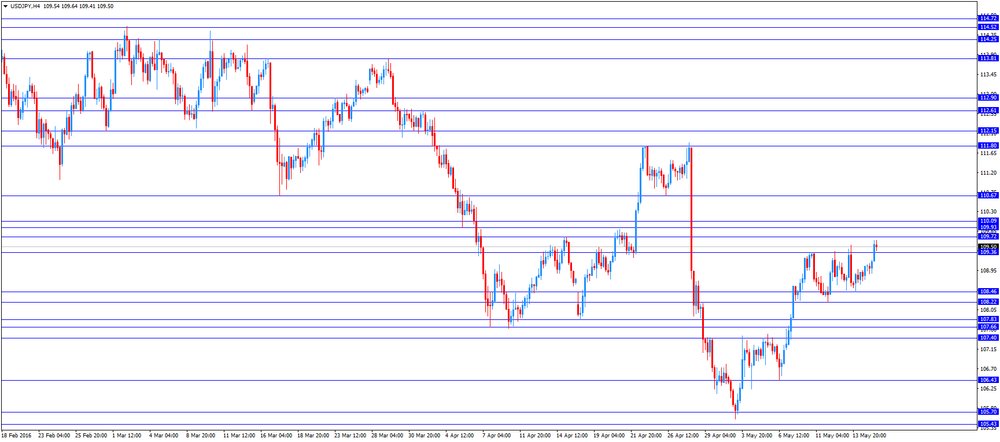Click the 111.20 price scale value
1000x442 pixels.
(988, 173)
